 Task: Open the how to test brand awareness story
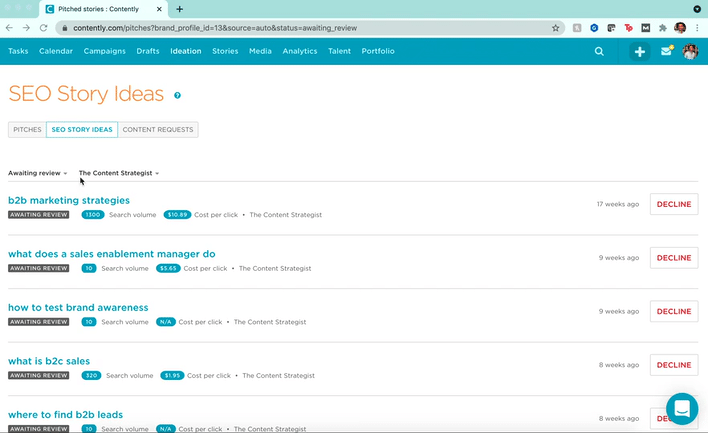(x=78, y=307)
